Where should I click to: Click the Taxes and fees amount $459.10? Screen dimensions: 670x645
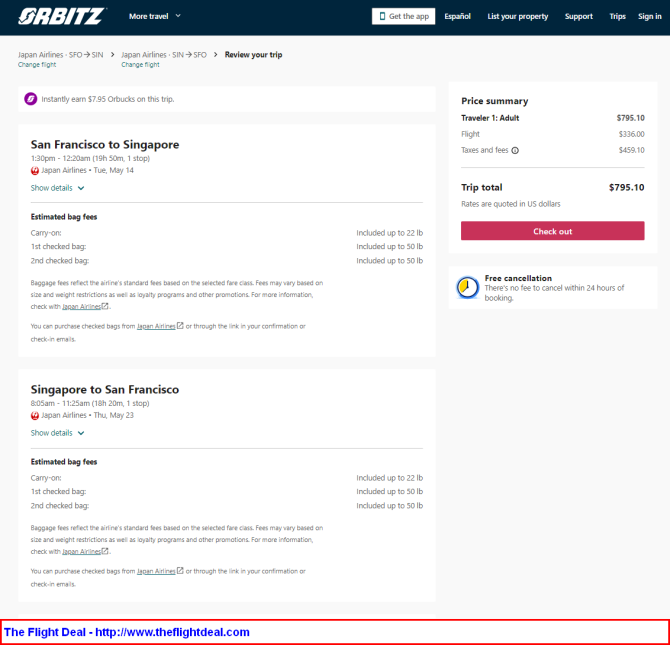point(632,150)
